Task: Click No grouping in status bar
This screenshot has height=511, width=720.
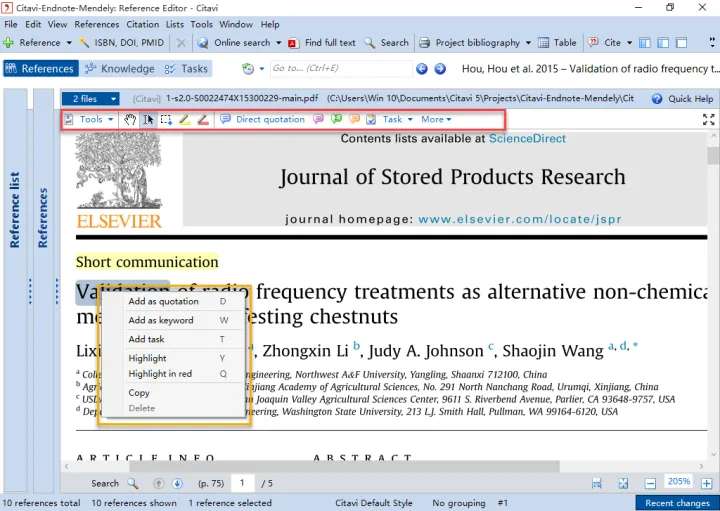Action: 459,503
